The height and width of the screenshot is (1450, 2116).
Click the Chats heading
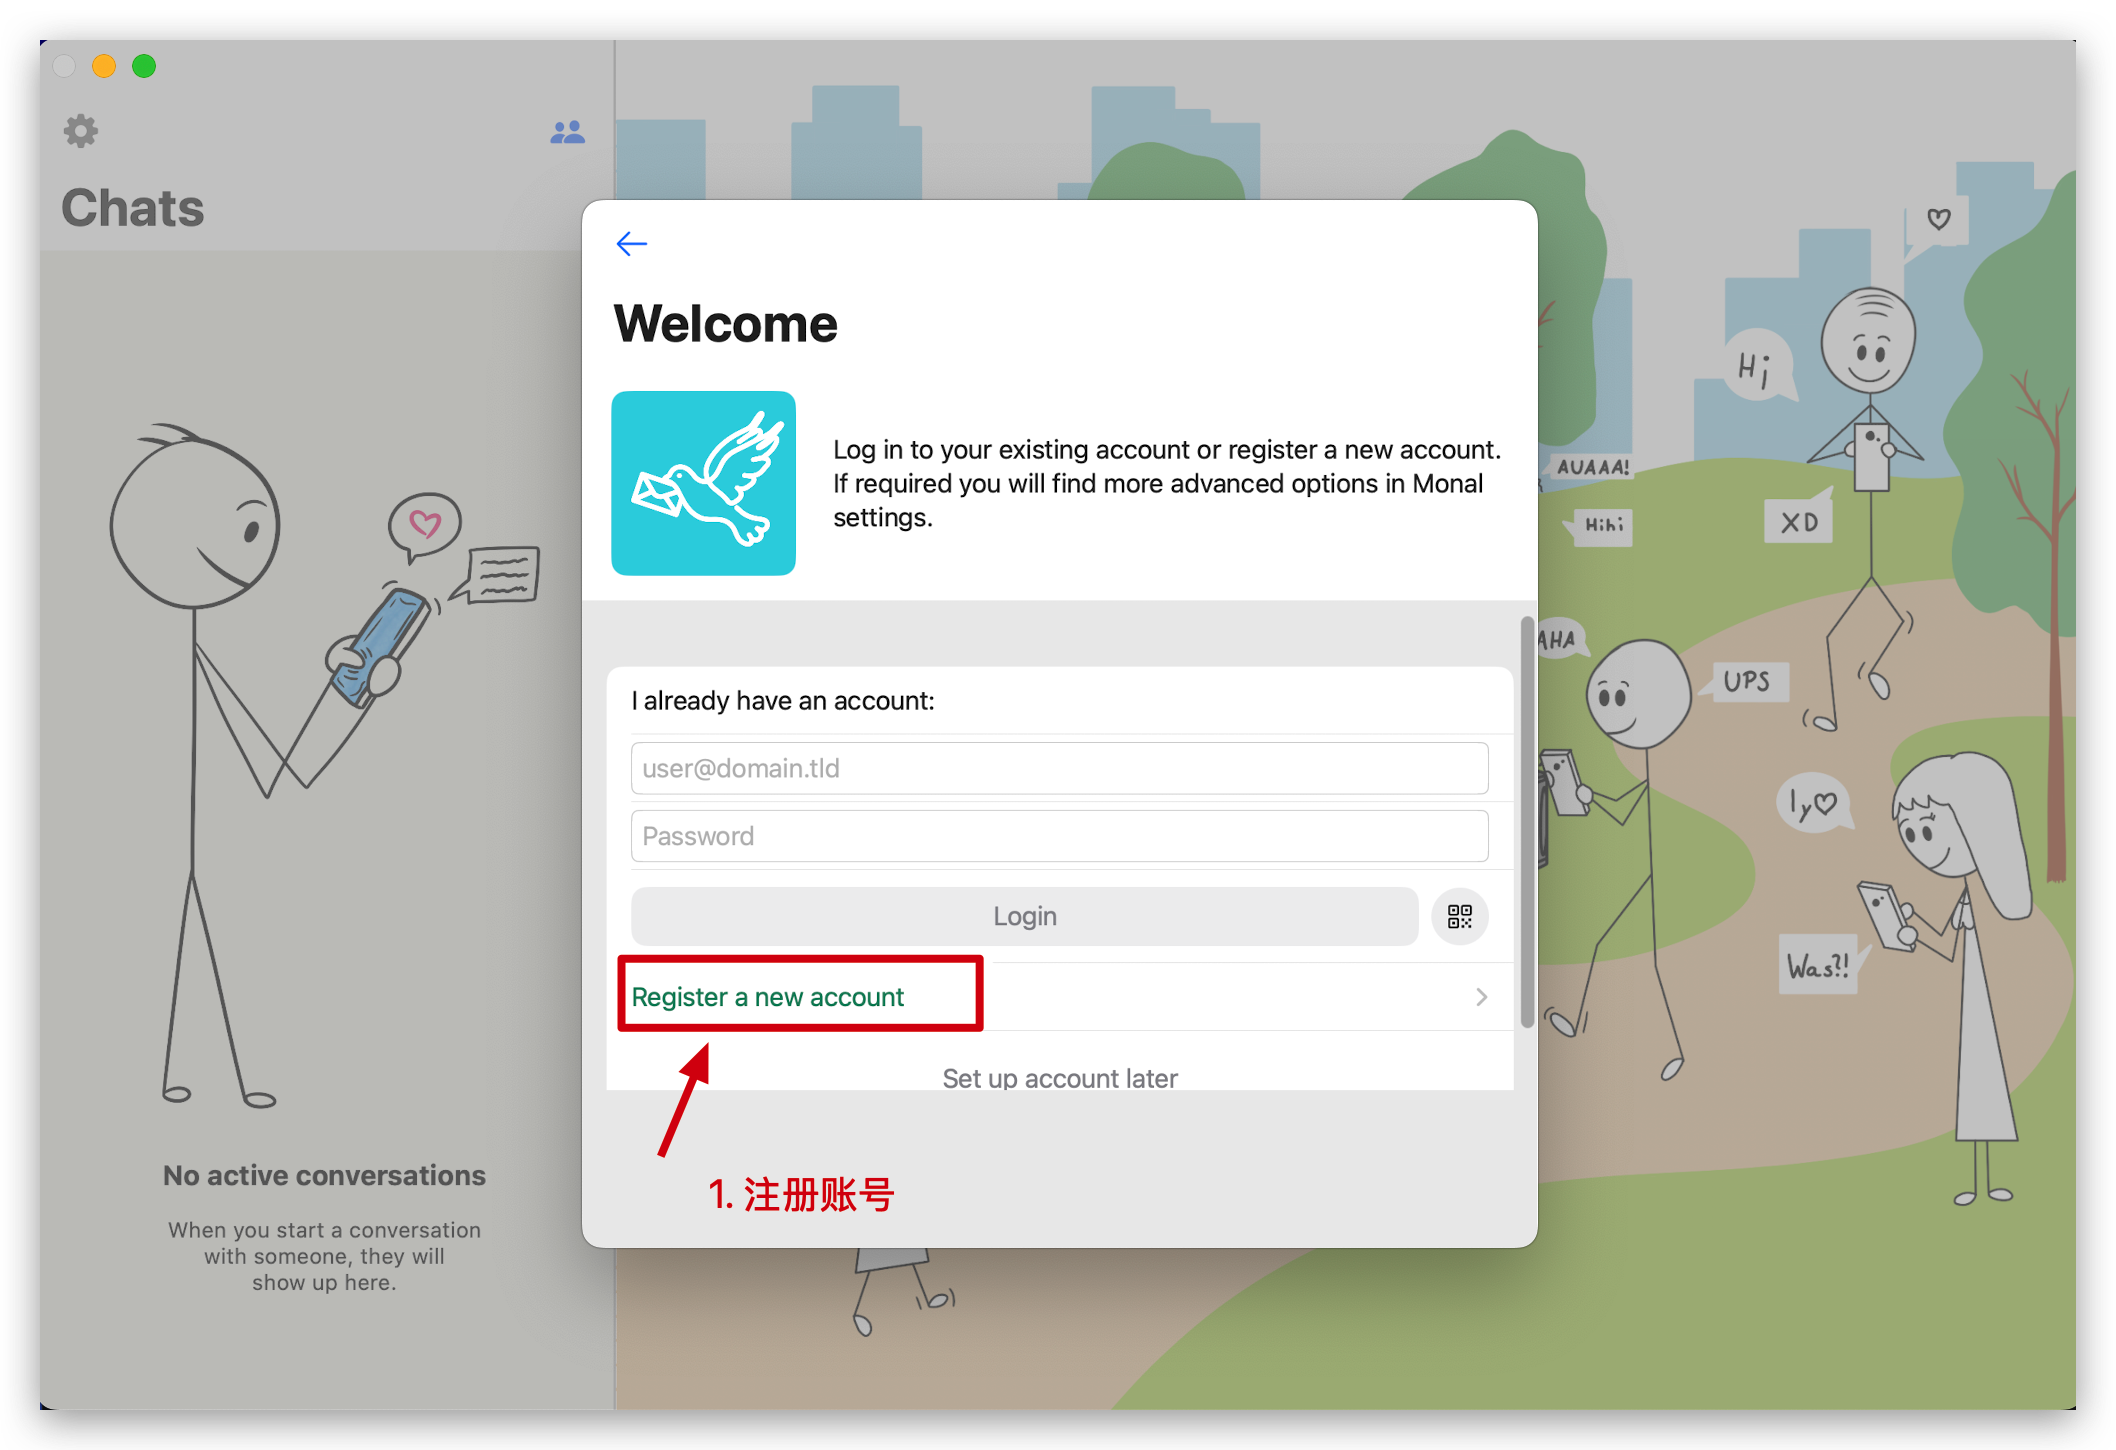133,208
